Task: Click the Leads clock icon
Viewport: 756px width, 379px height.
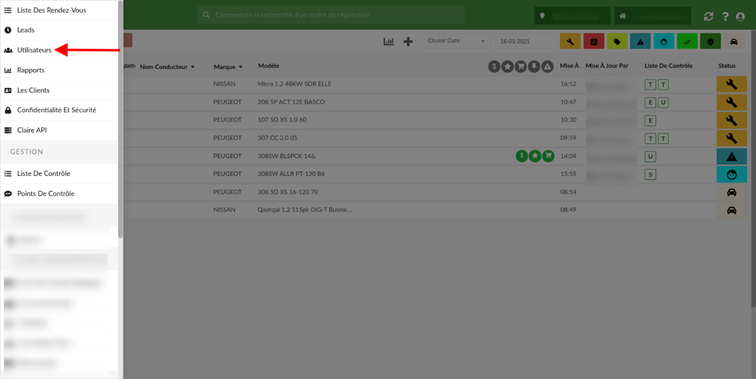Action: click(x=8, y=30)
